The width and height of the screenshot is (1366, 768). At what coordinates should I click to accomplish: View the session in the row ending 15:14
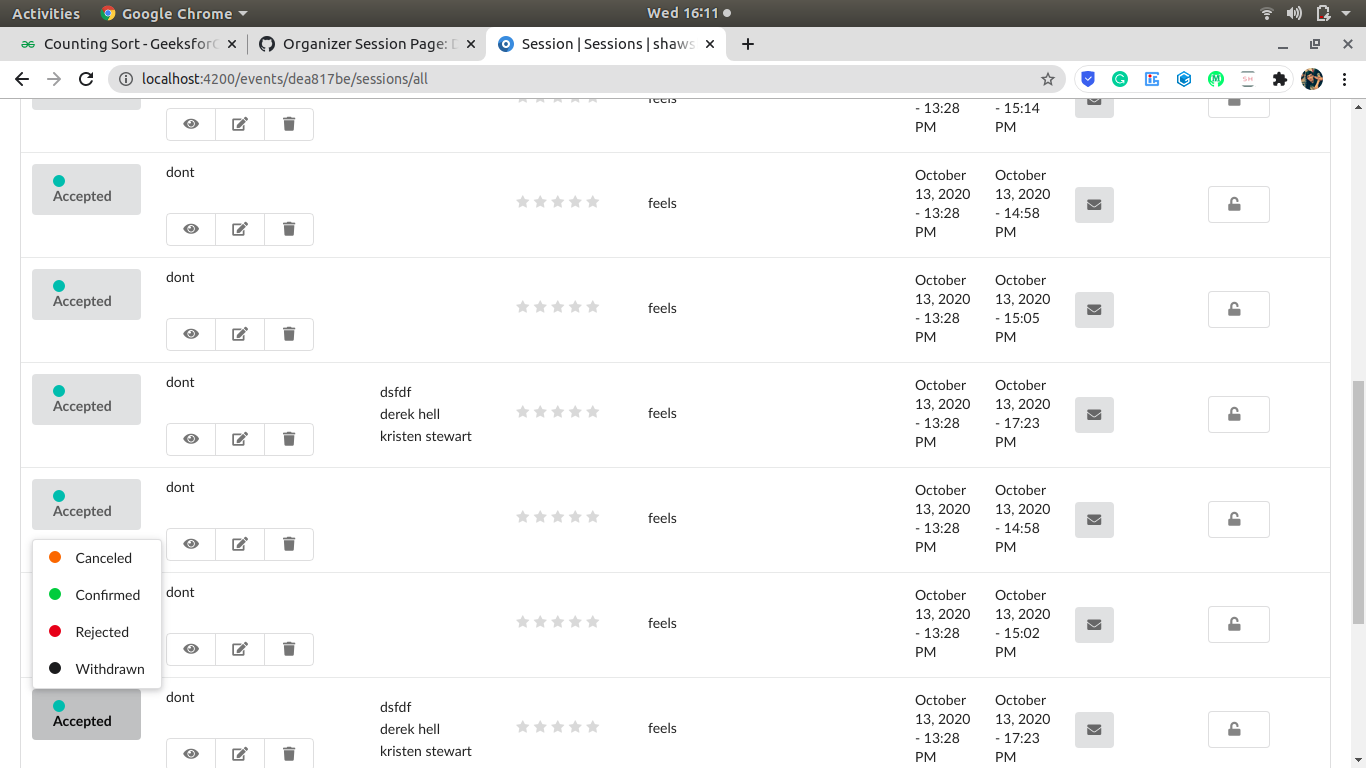[x=191, y=124]
